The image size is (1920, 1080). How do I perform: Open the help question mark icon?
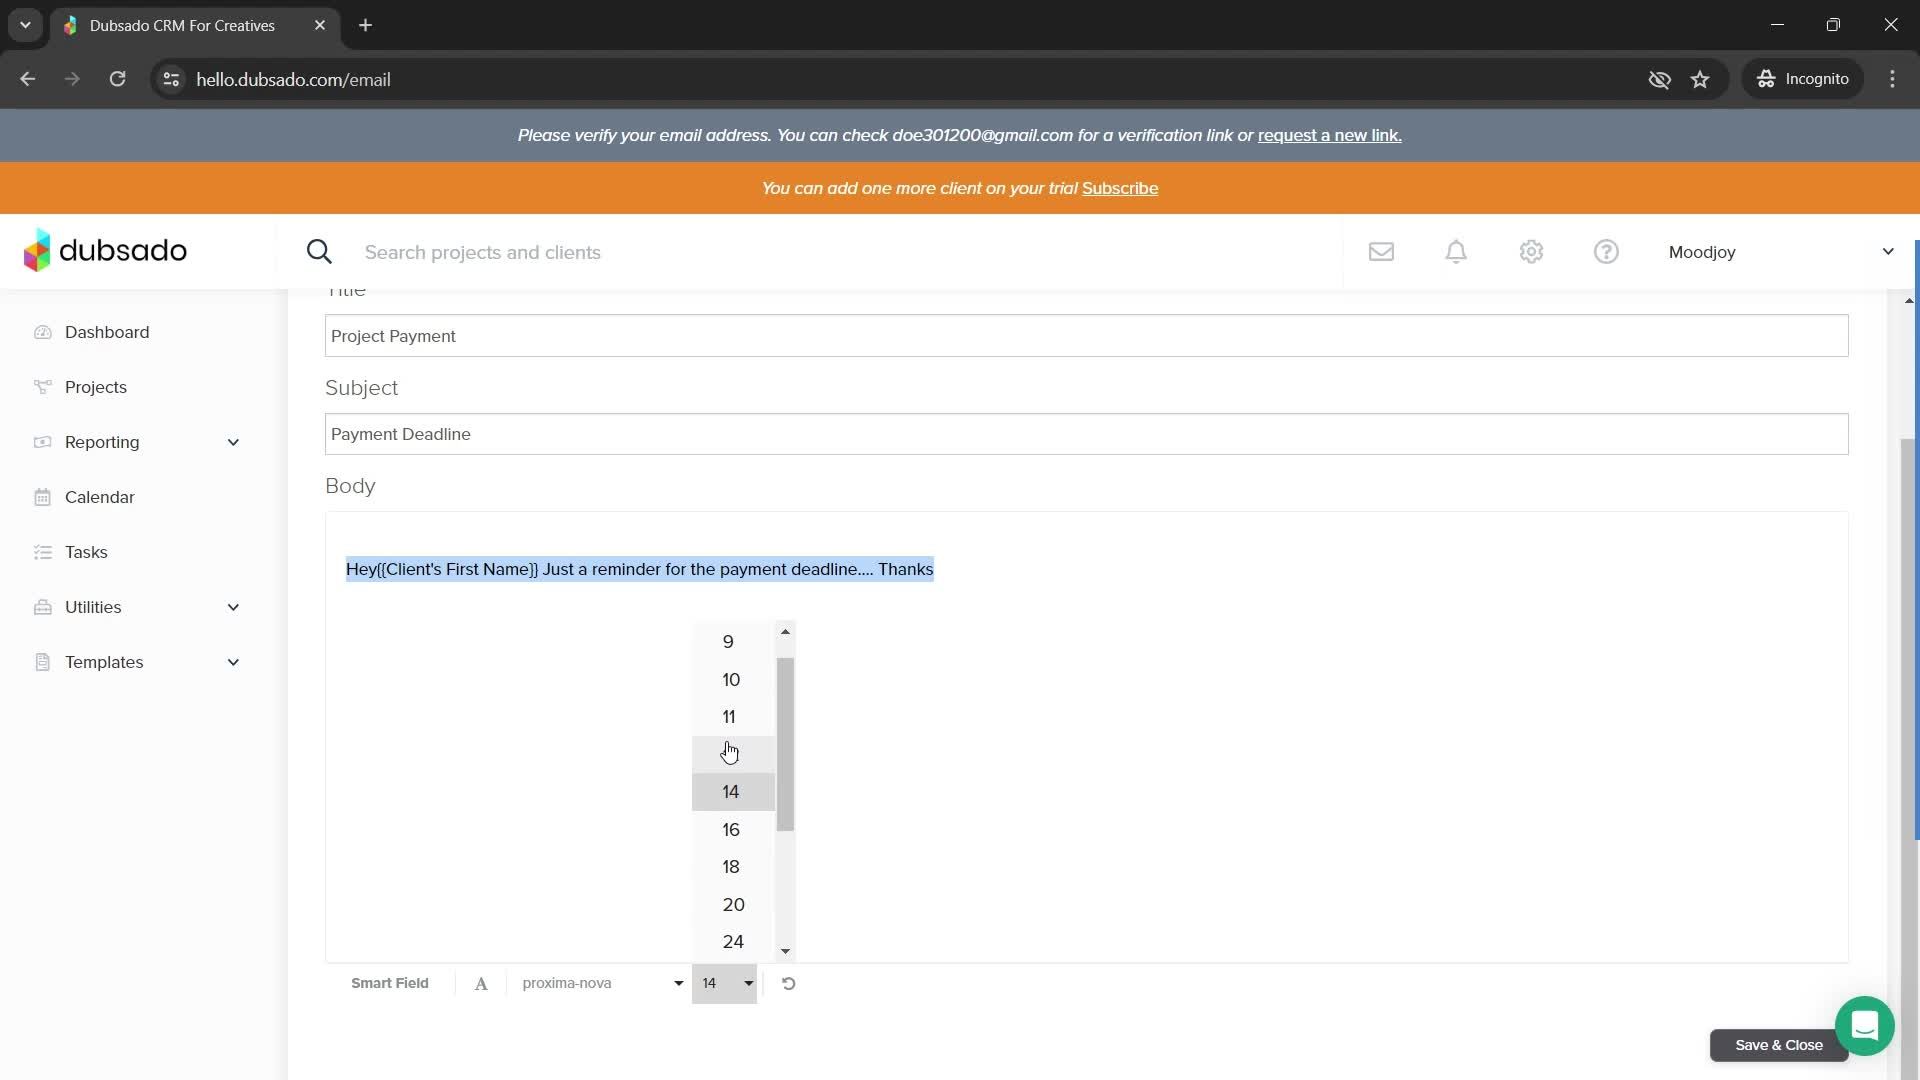[1606, 252]
